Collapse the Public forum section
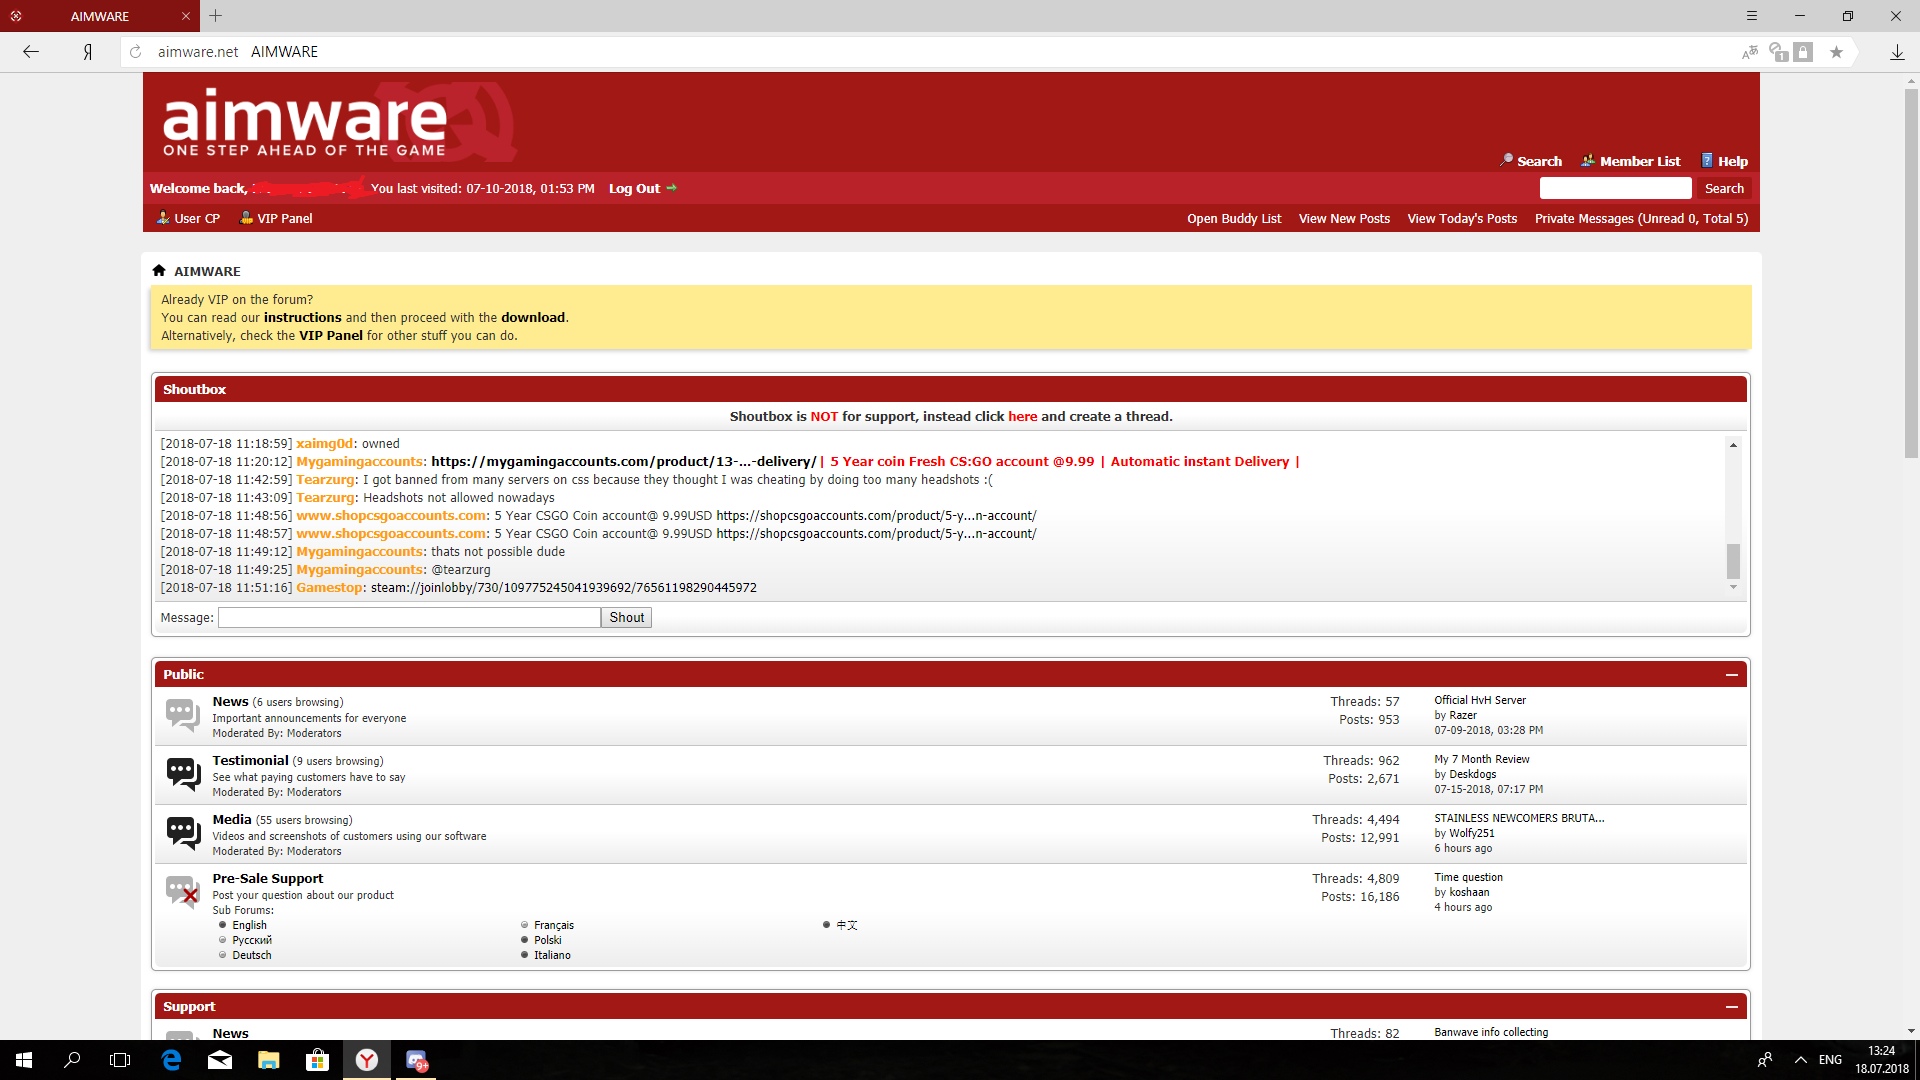Screen dimensions: 1920x1080 (x=1731, y=675)
